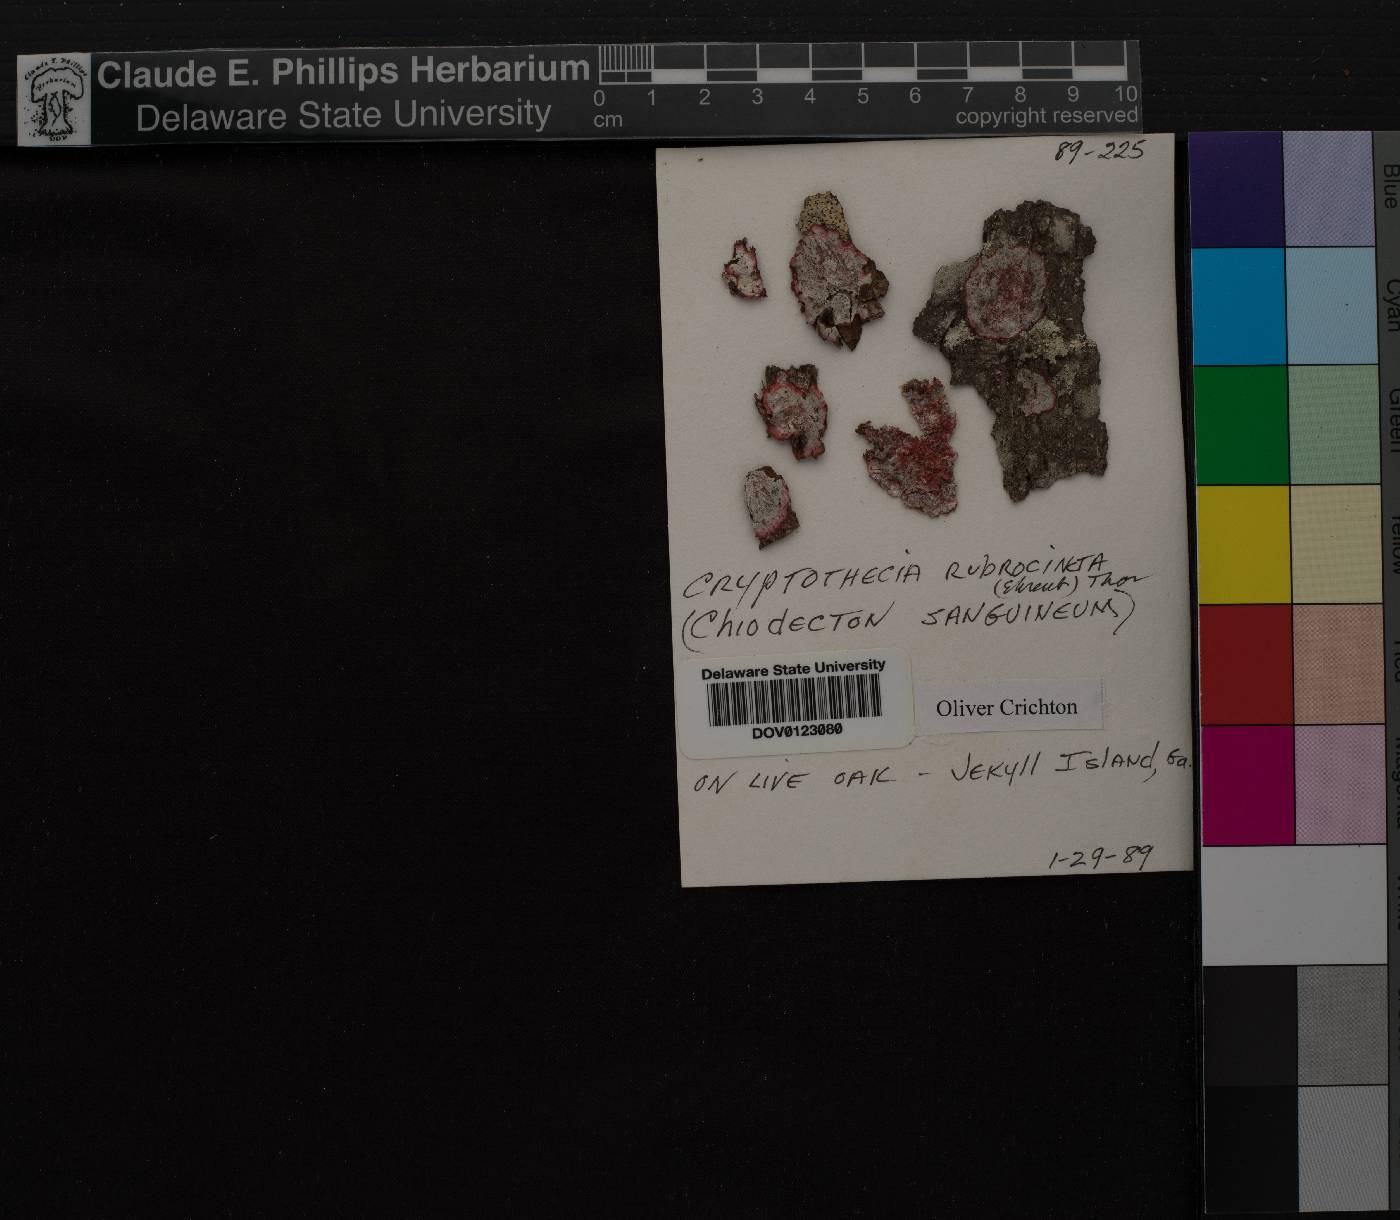Click the handwritten number '89-225'

1099,151
